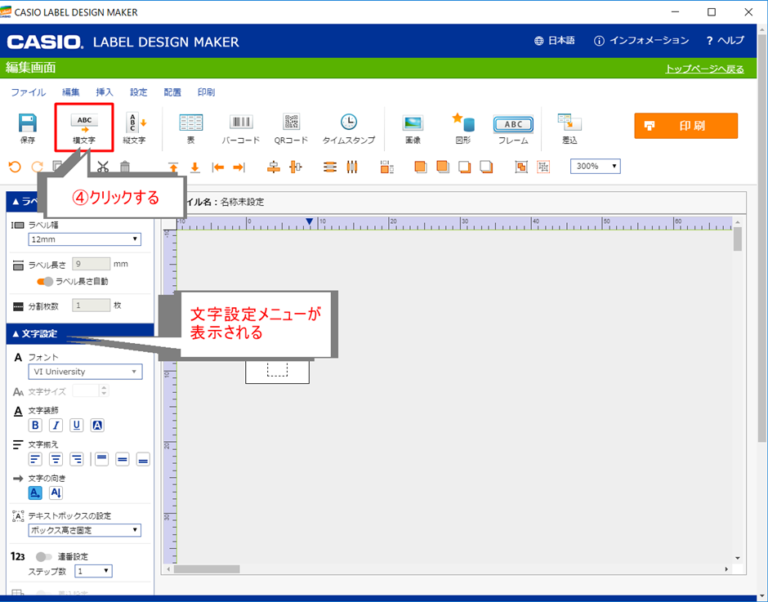This screenshot has width=768, height=602.
Task: Center text horizontally
Action: 56,459
